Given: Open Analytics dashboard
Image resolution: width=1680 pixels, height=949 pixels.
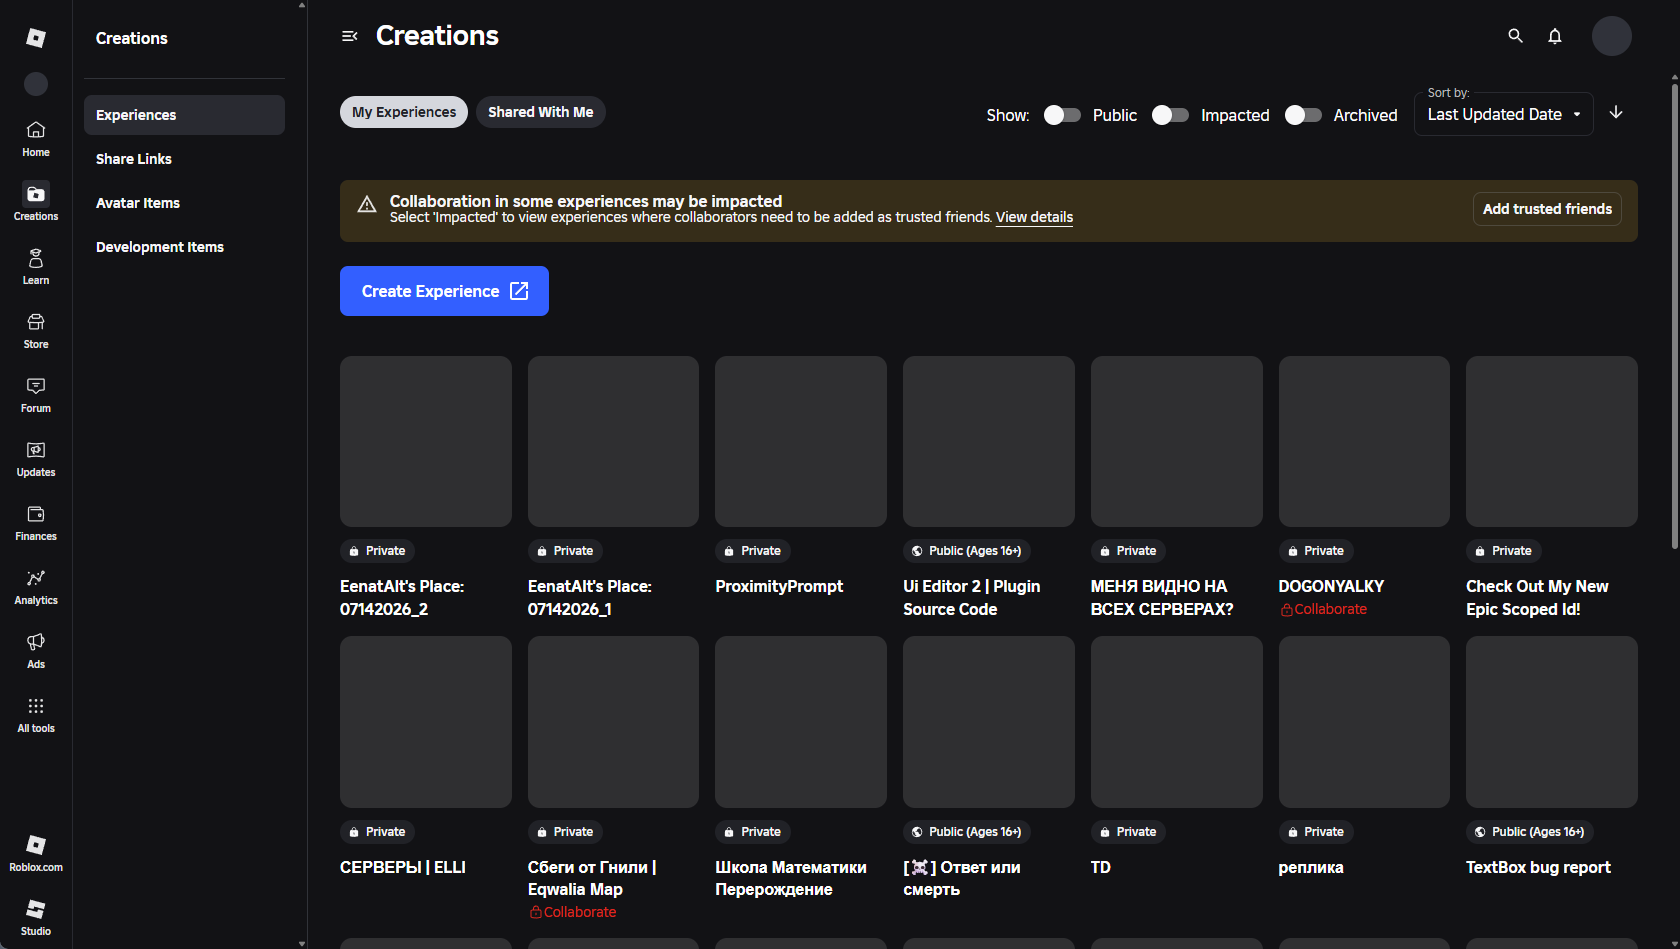Looking at the screenshot, I should click(x=36, y=587).
